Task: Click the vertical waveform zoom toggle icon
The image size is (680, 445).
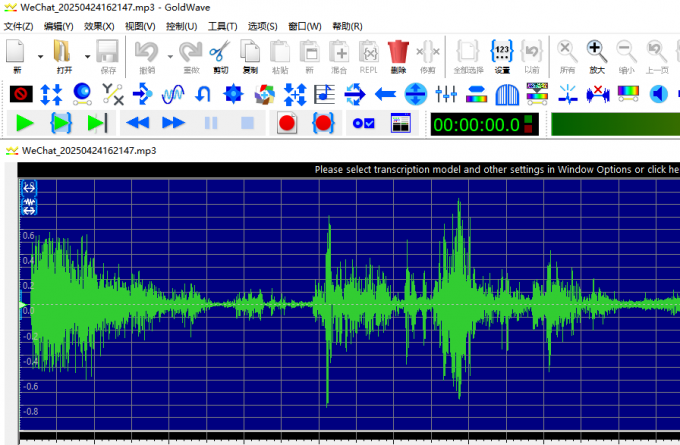Action: (x=29, y=206)
